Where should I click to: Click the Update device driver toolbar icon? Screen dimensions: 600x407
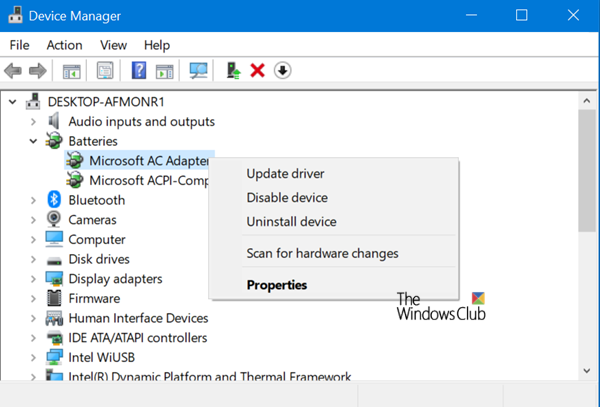[234, 70]
